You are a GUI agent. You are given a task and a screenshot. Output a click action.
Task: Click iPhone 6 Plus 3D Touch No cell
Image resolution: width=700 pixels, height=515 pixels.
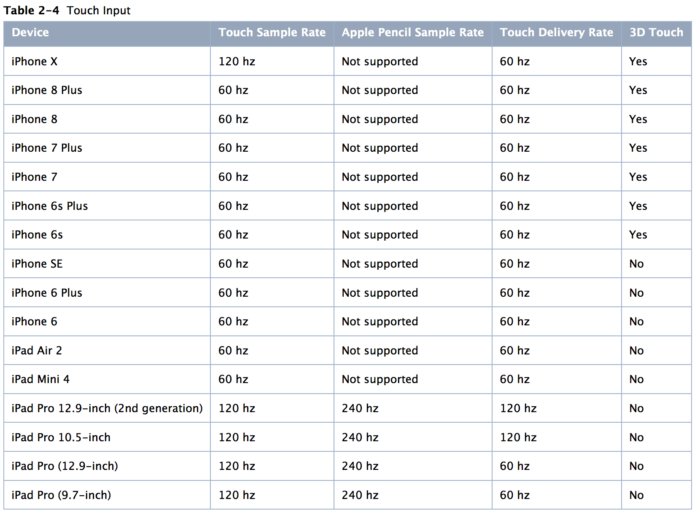pos(637,293)
